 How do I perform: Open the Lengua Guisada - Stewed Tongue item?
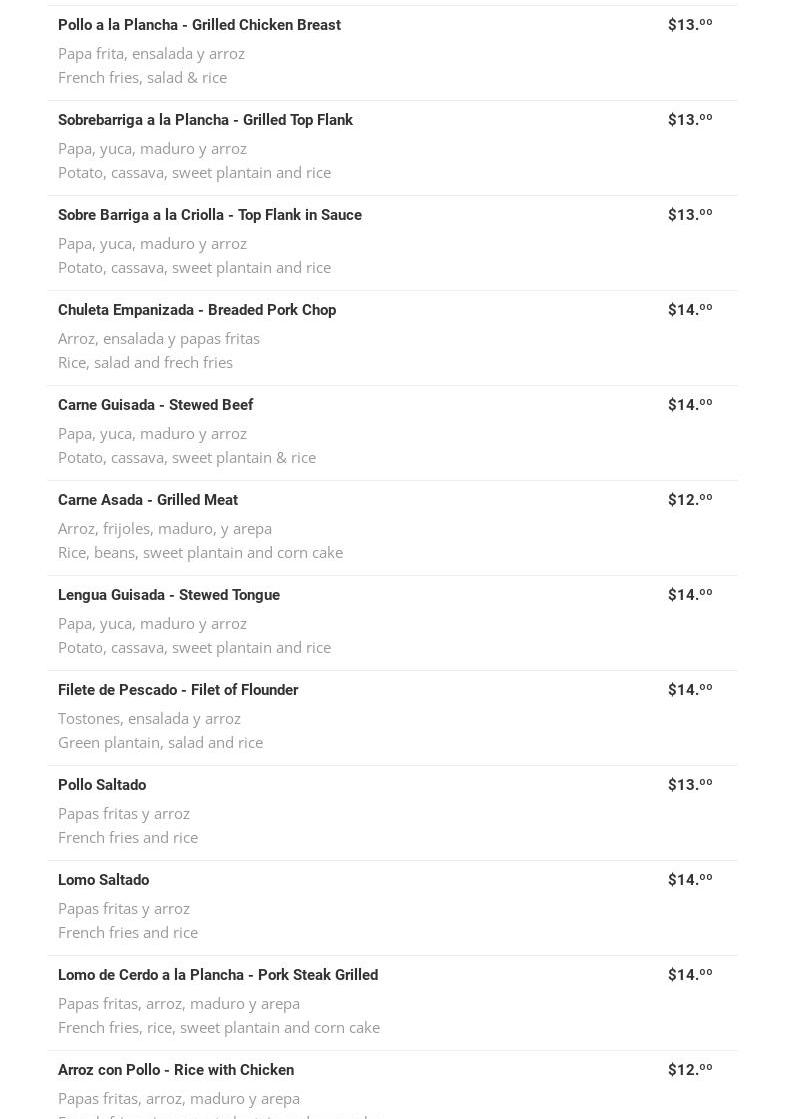(169, 595)
